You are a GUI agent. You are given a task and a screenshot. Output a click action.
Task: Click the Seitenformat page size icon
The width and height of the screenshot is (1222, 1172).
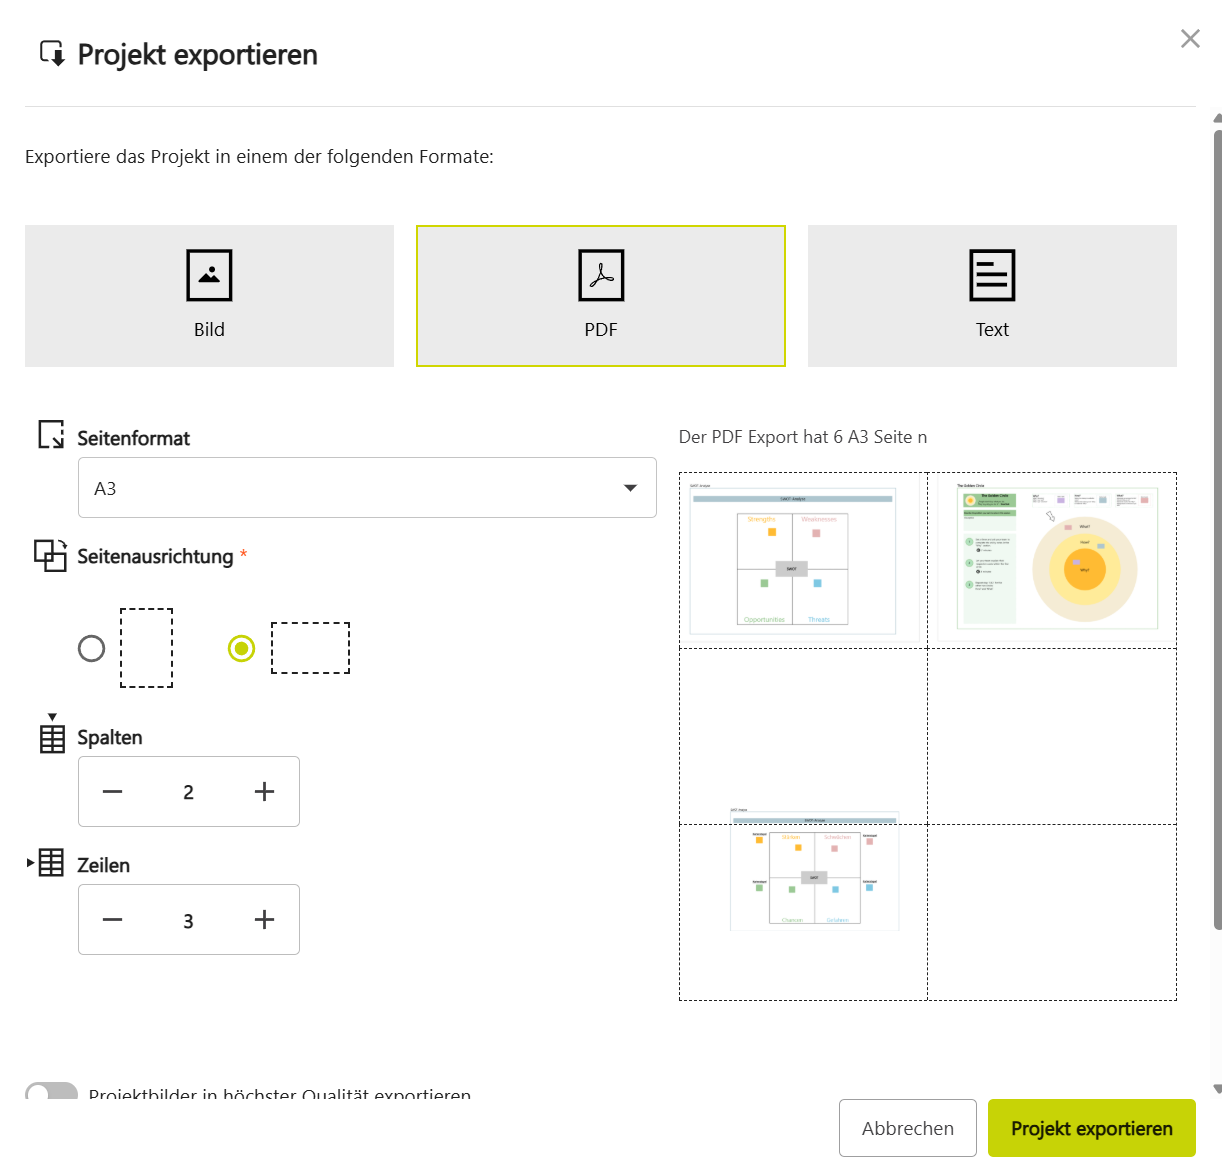tap(51, 435)
